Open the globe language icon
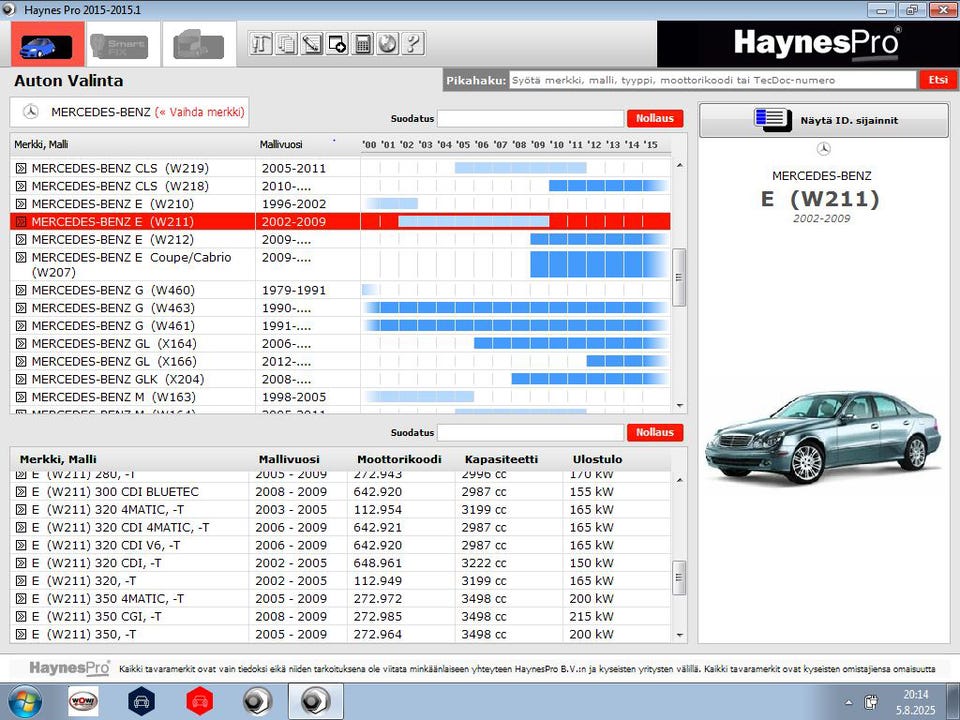Image resolution: width=960 pixels, height=720 pixels. click(x=388, y=44)
